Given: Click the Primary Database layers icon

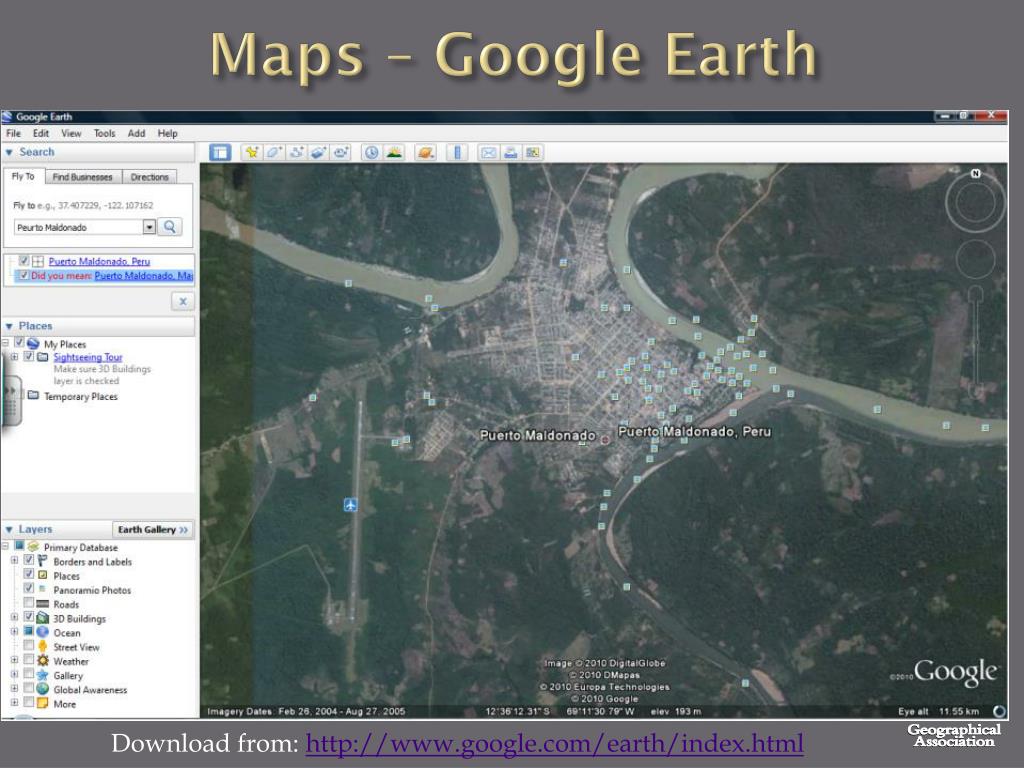Looking at the screenshot, I should click(x=33, y=547).
